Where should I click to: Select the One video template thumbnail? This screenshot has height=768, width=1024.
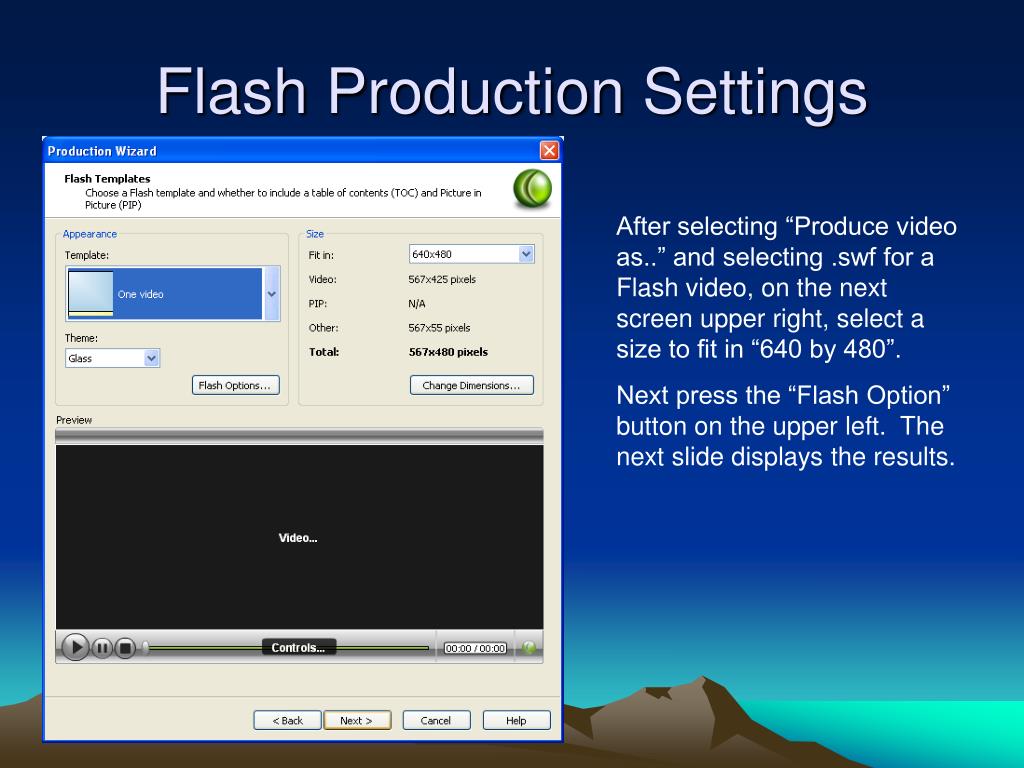click(91, 294)
